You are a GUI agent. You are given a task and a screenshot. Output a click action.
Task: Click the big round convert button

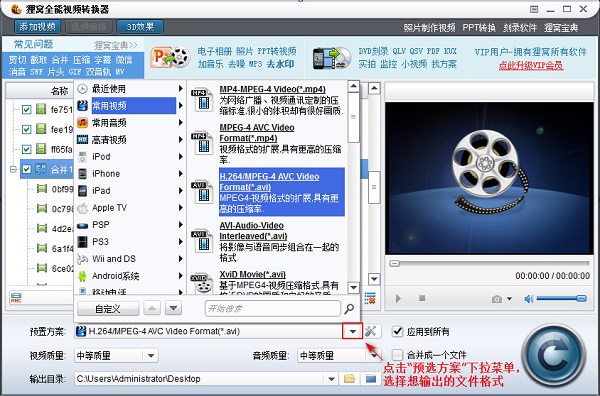coord(554,356)
